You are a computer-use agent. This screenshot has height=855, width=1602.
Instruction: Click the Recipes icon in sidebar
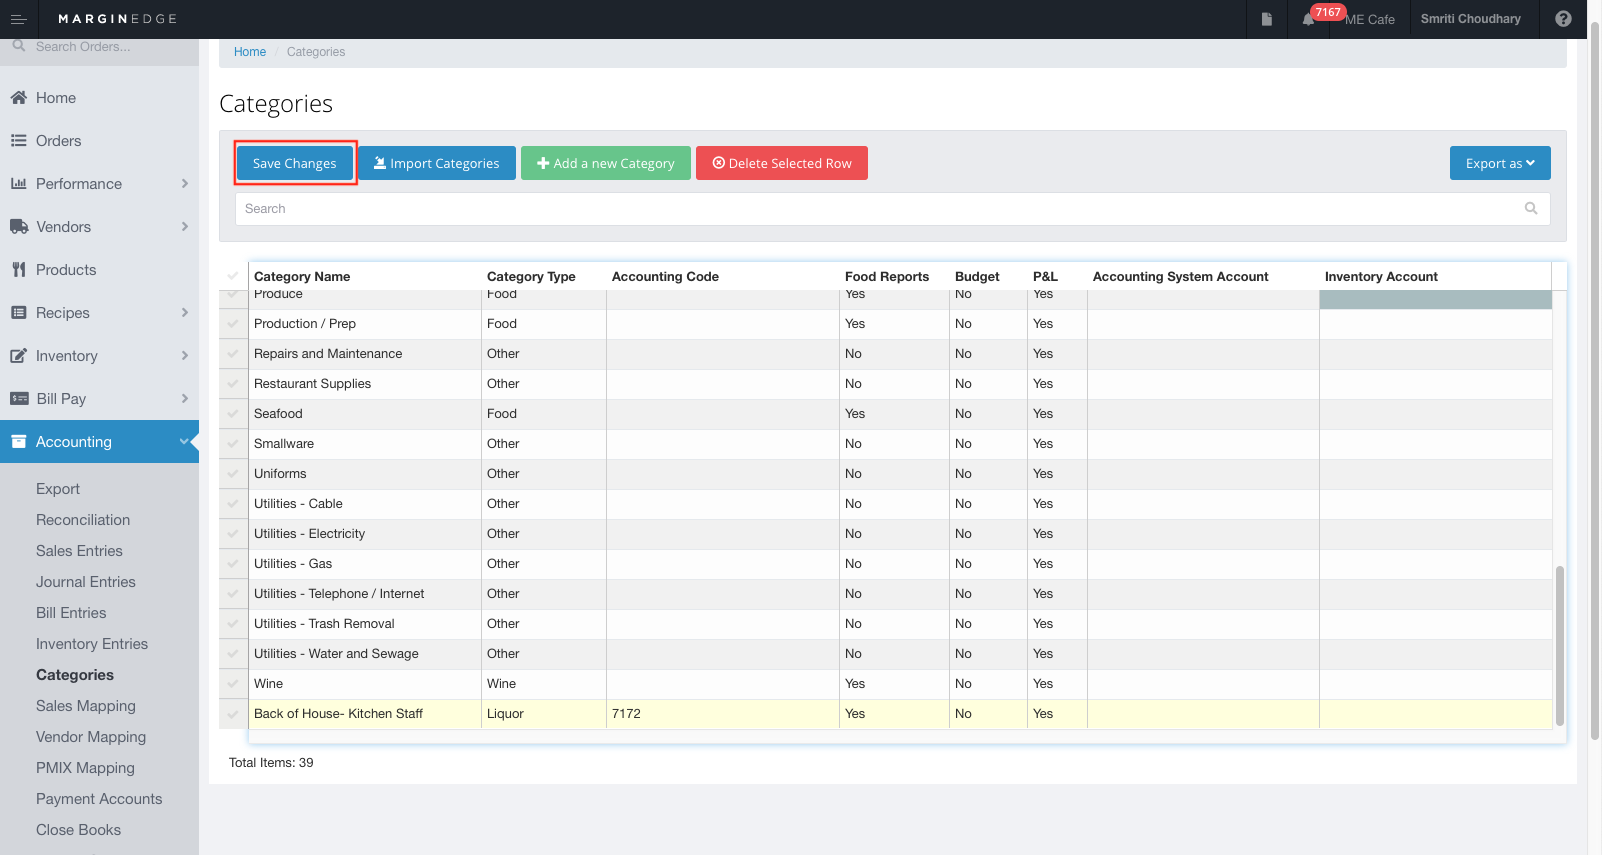coord(18,313)
